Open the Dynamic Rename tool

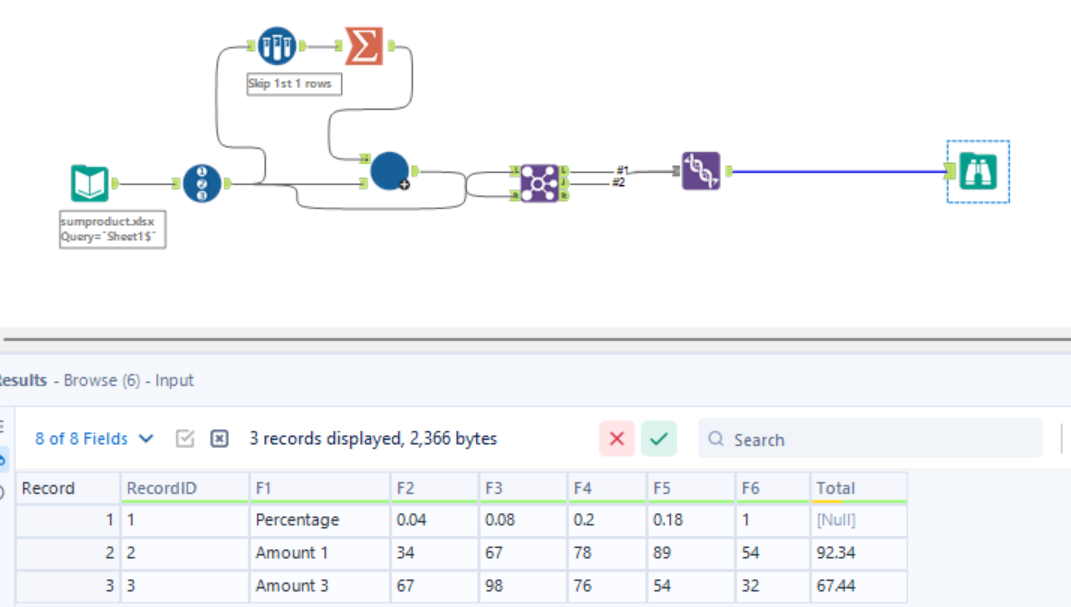pyautogui.click(x=700, y=172)
